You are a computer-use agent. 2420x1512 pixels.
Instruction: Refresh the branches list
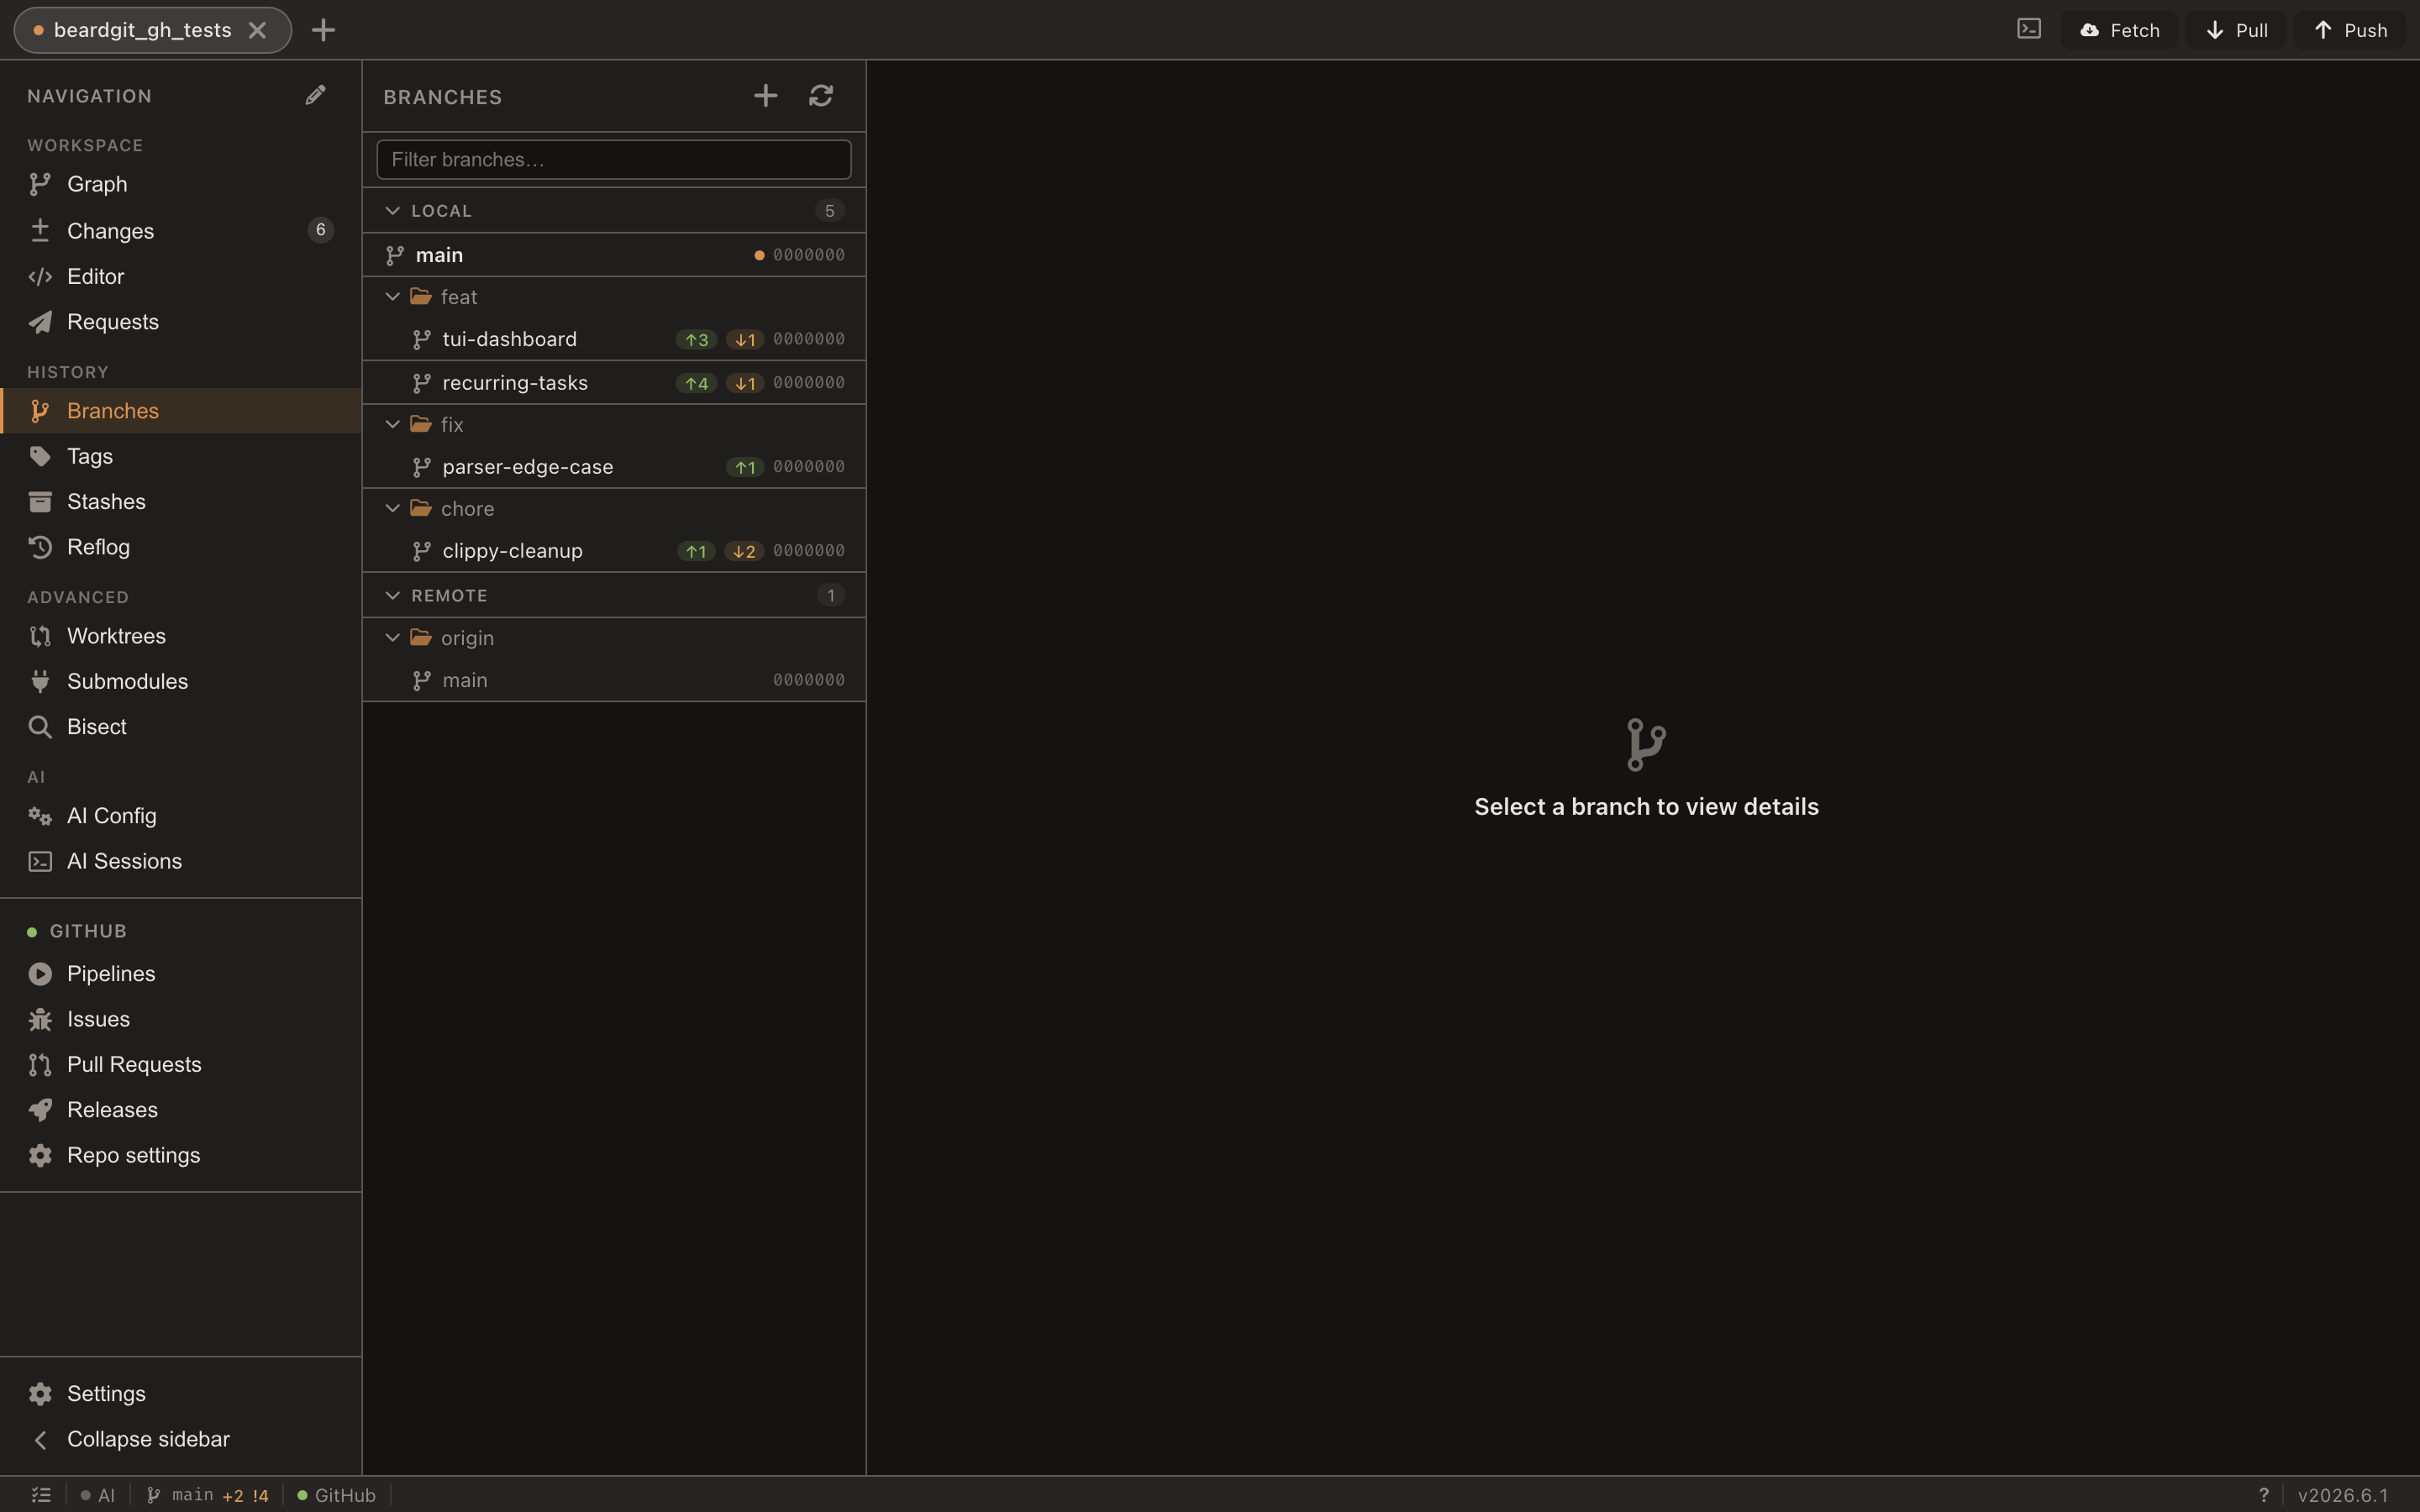click(821, 95)
